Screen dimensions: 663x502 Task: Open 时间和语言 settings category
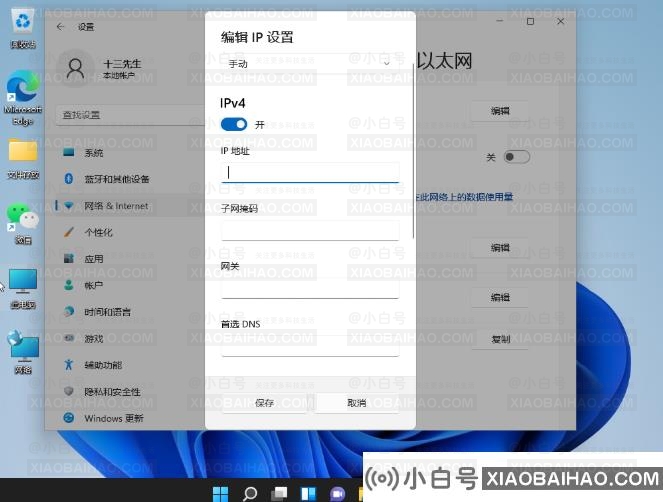click(129, 312)
